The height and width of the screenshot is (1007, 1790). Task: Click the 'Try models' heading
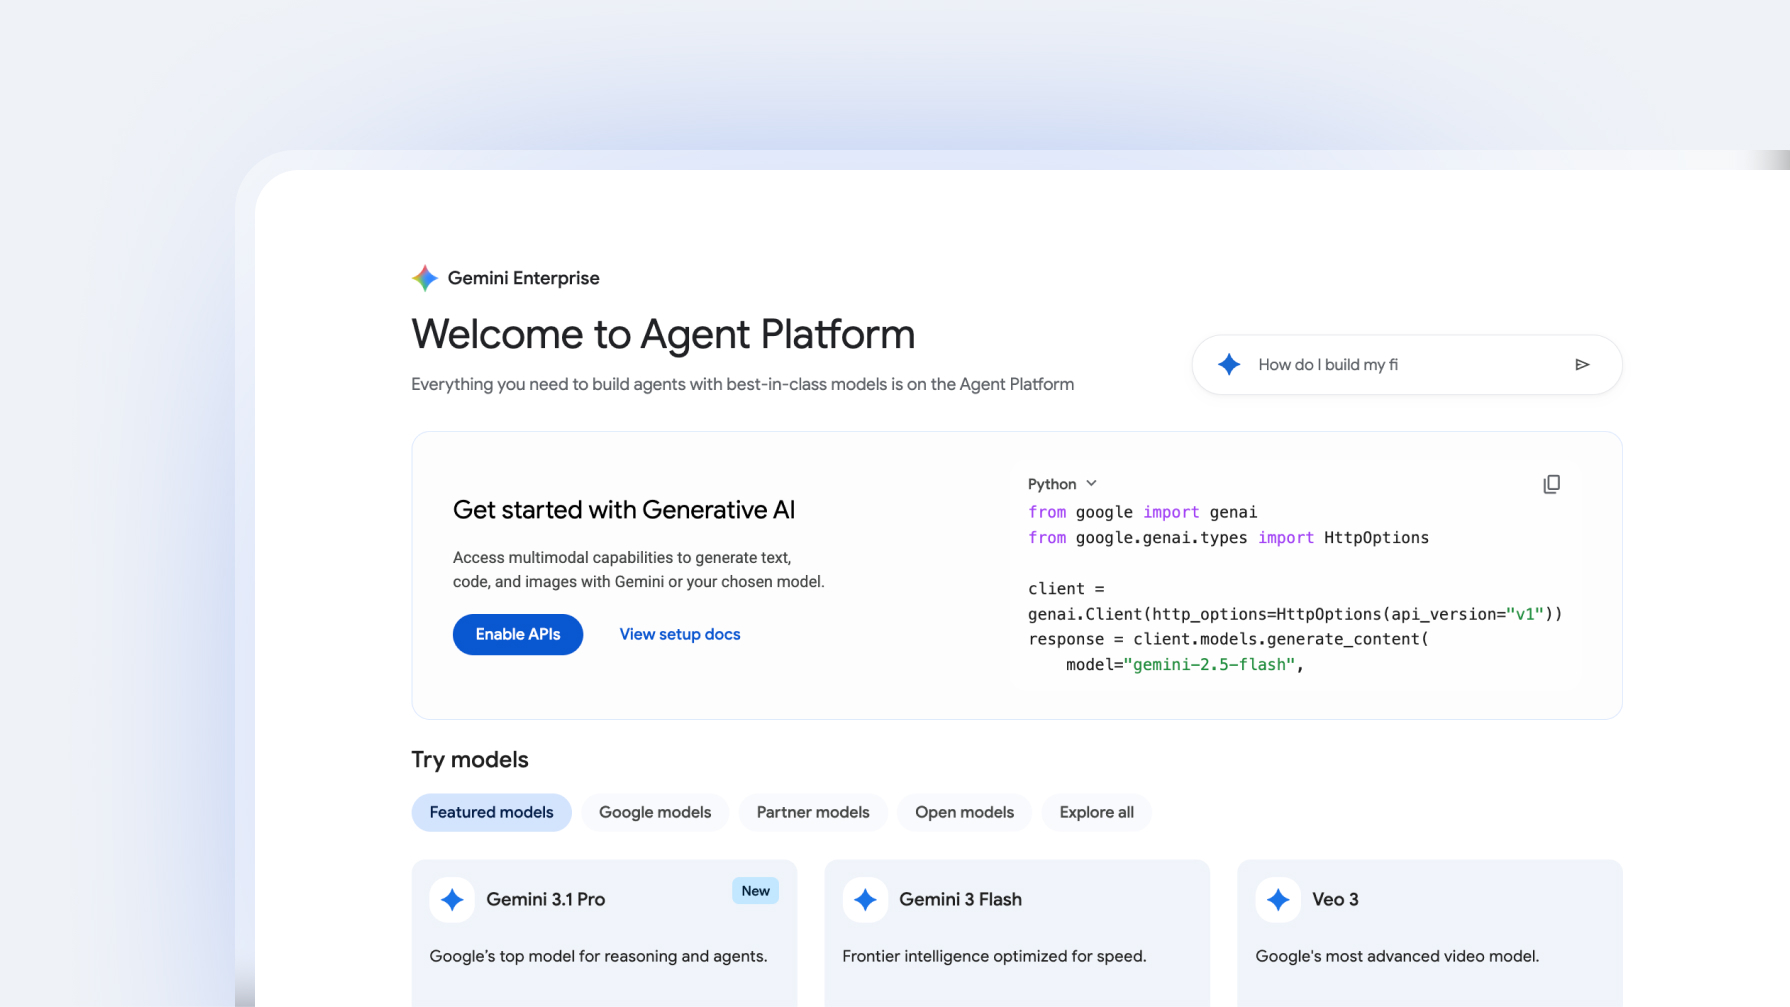click(470, 760)
